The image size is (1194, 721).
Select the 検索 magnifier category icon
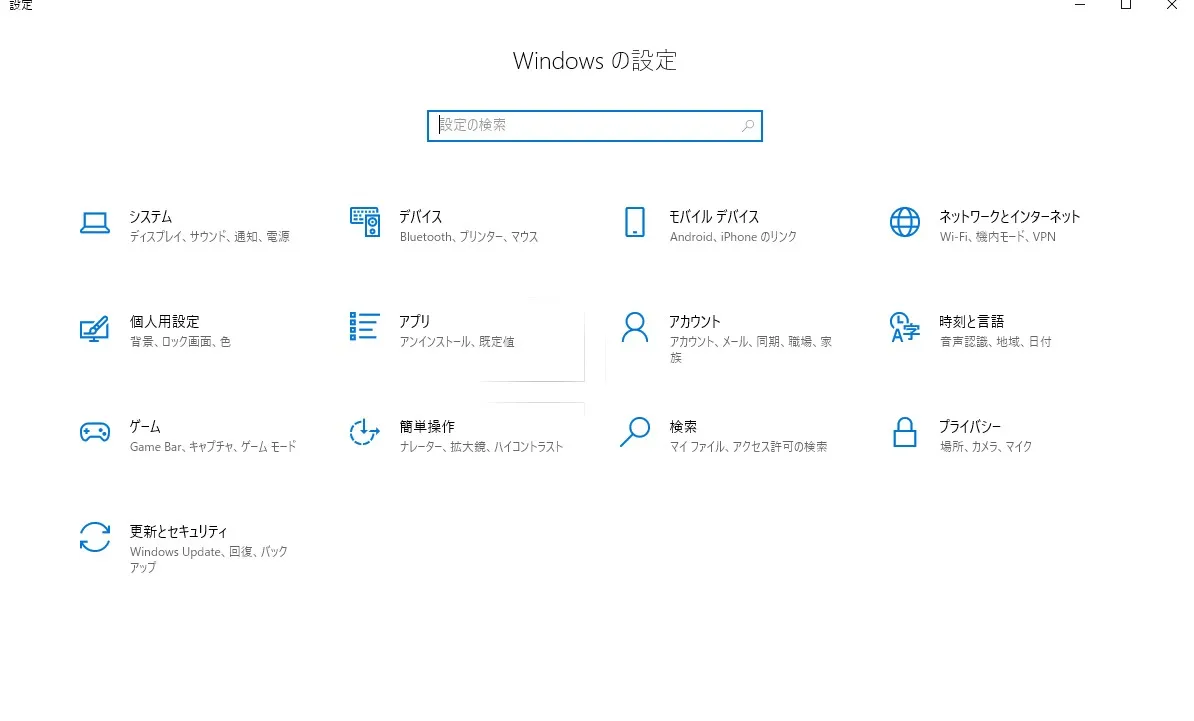coord(634,432)
